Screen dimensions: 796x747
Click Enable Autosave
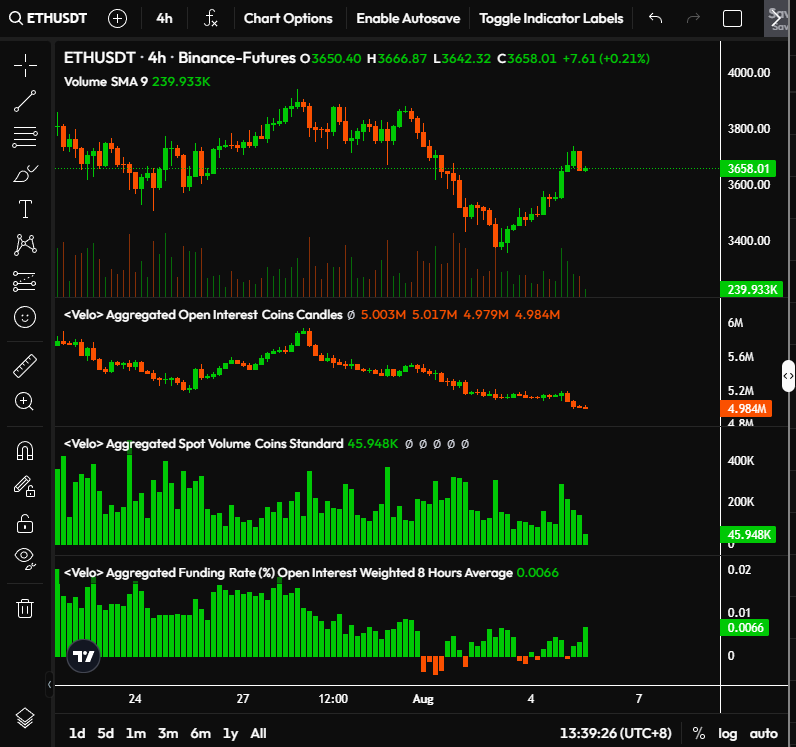point(408,19)
